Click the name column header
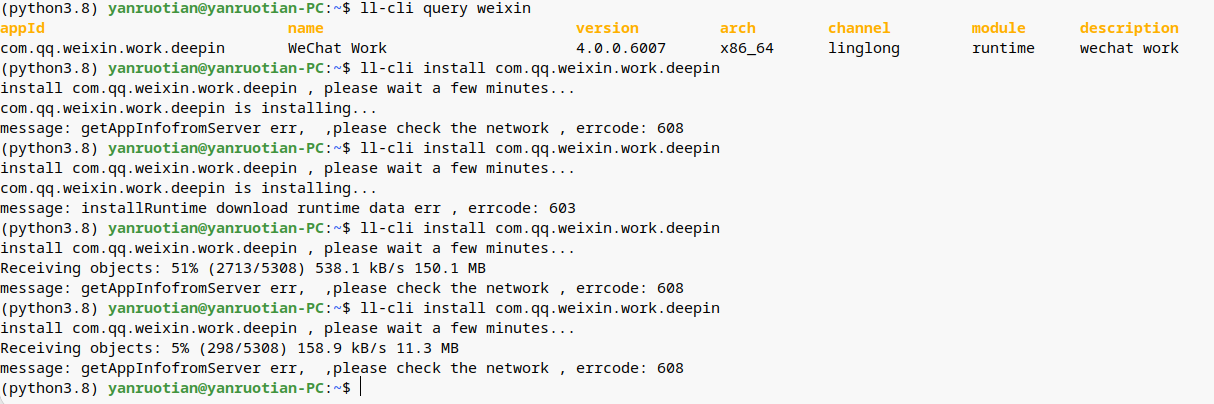Viewport: 1214px width, 404px height. [305, 28]
